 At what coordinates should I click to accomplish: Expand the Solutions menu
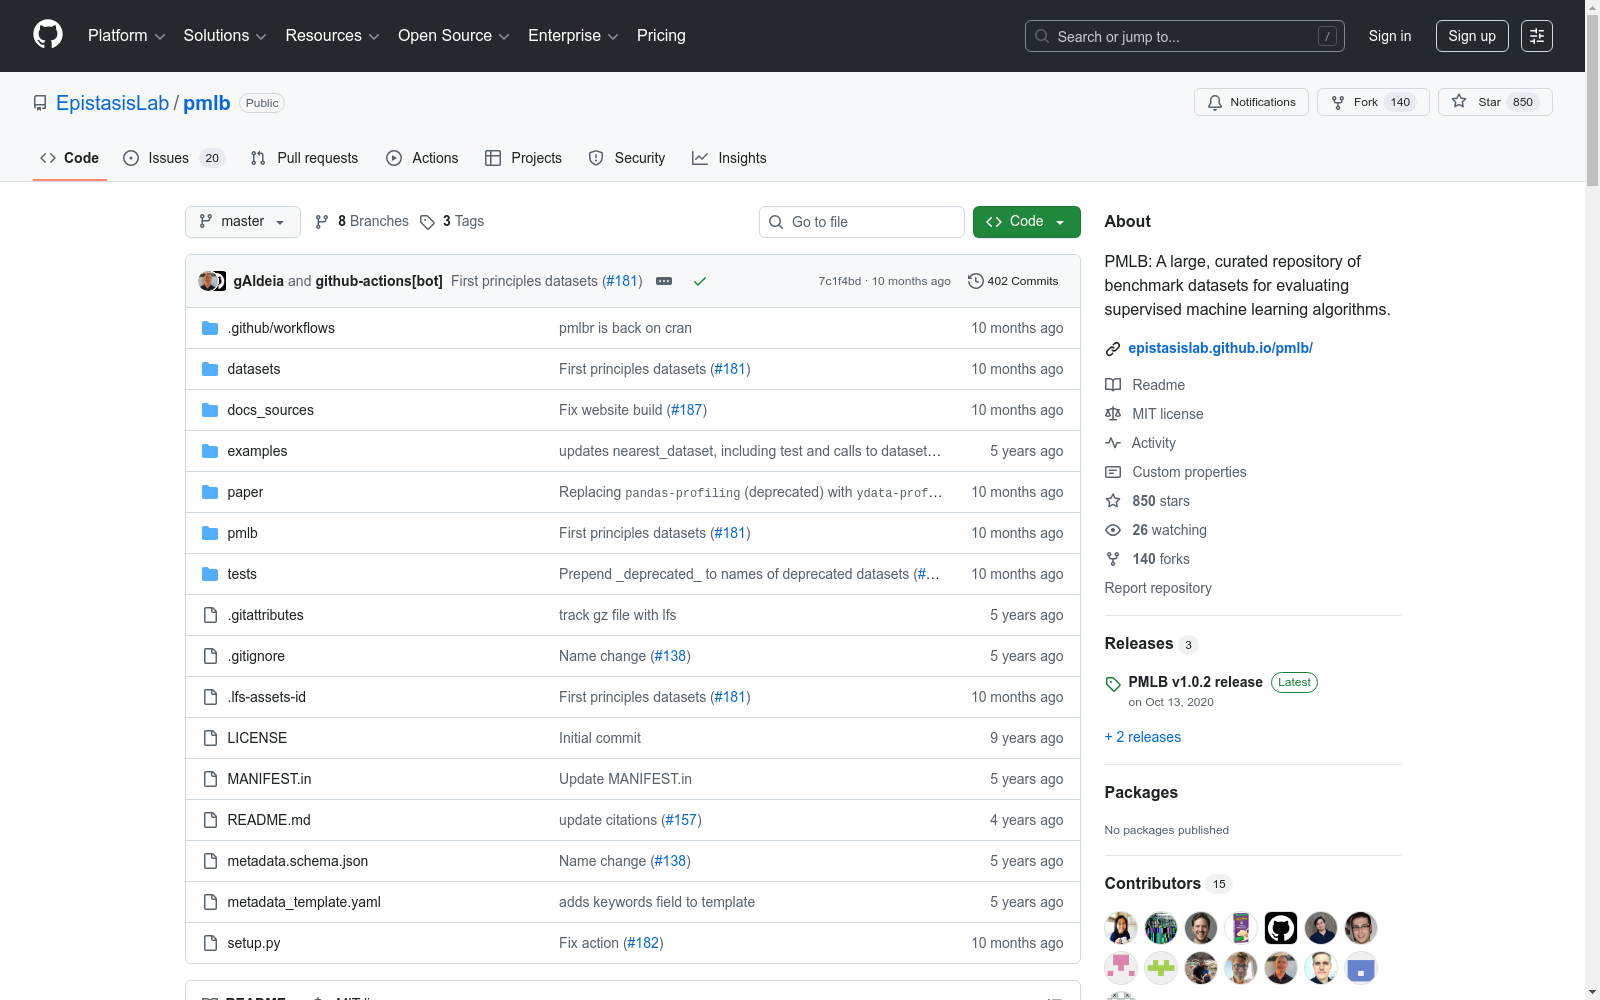coord(225,36)
